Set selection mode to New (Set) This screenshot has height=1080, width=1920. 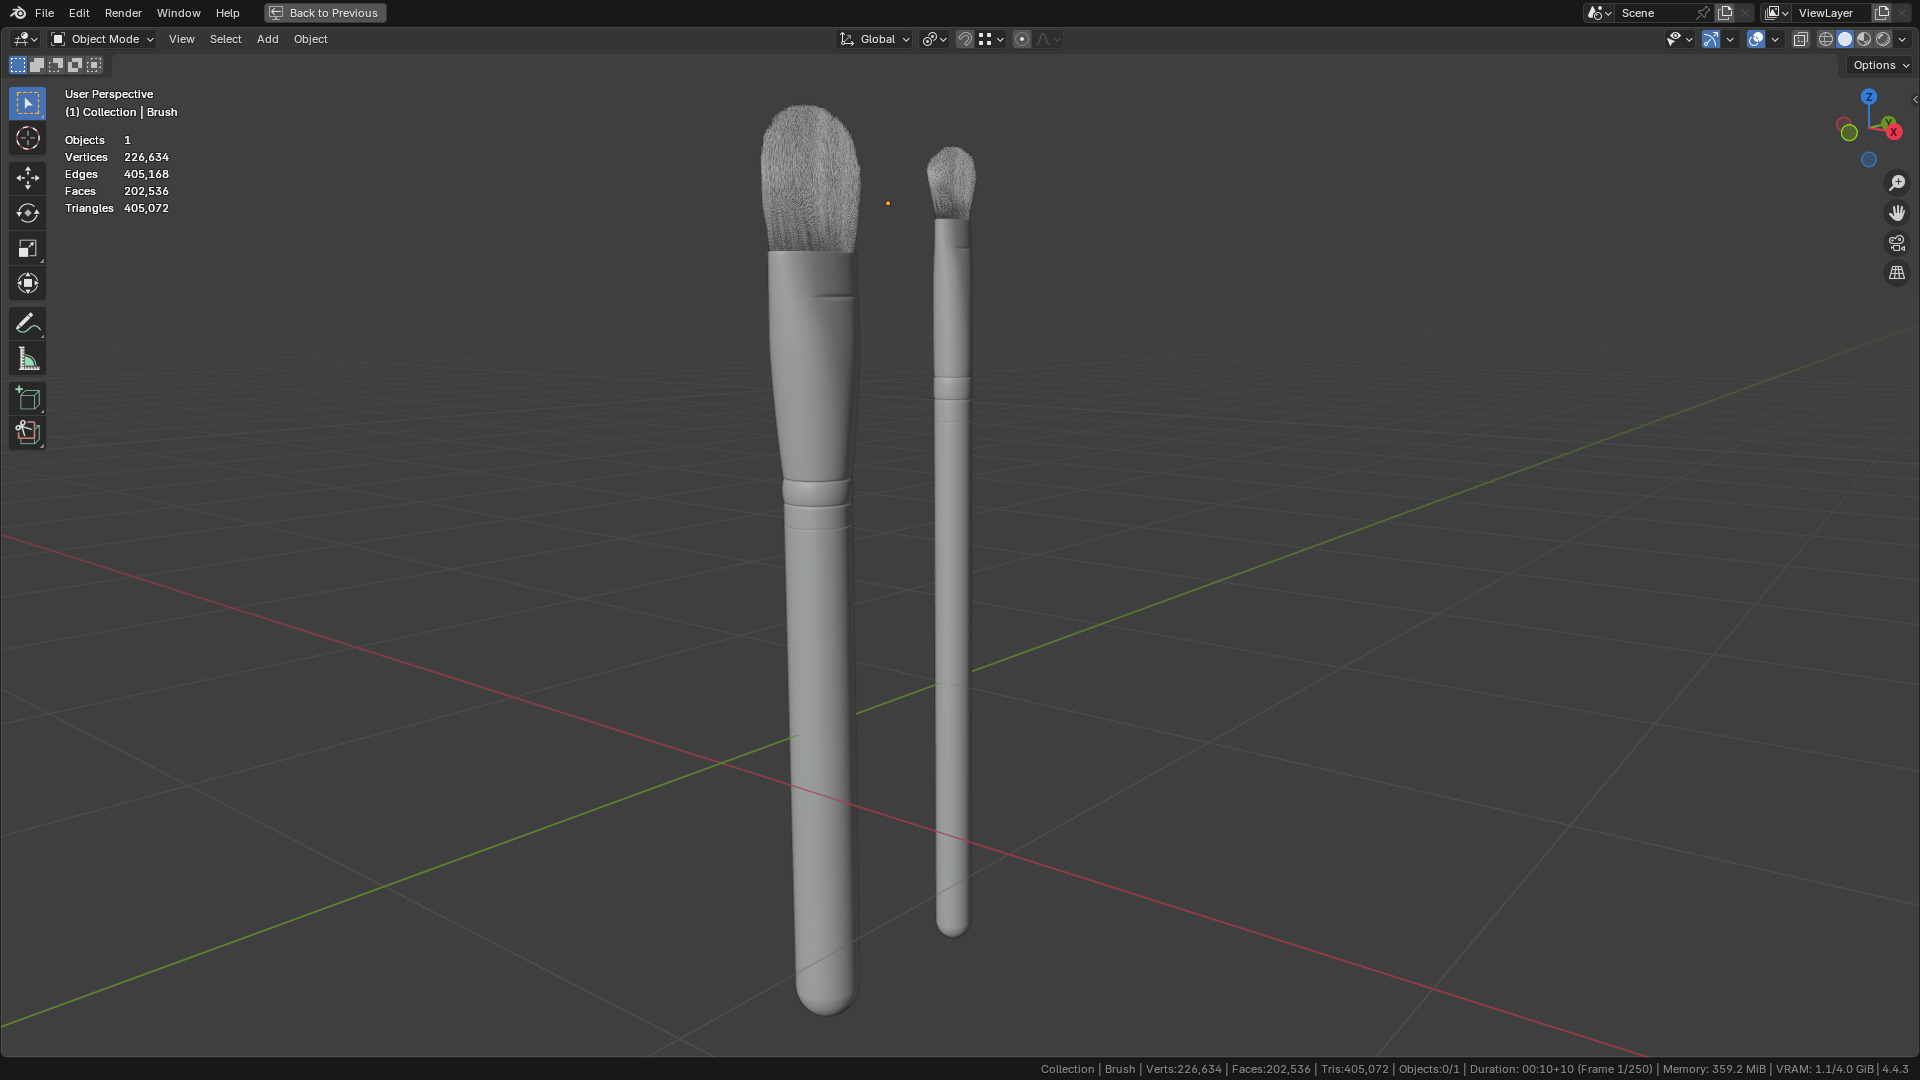(x=18, y=65)
